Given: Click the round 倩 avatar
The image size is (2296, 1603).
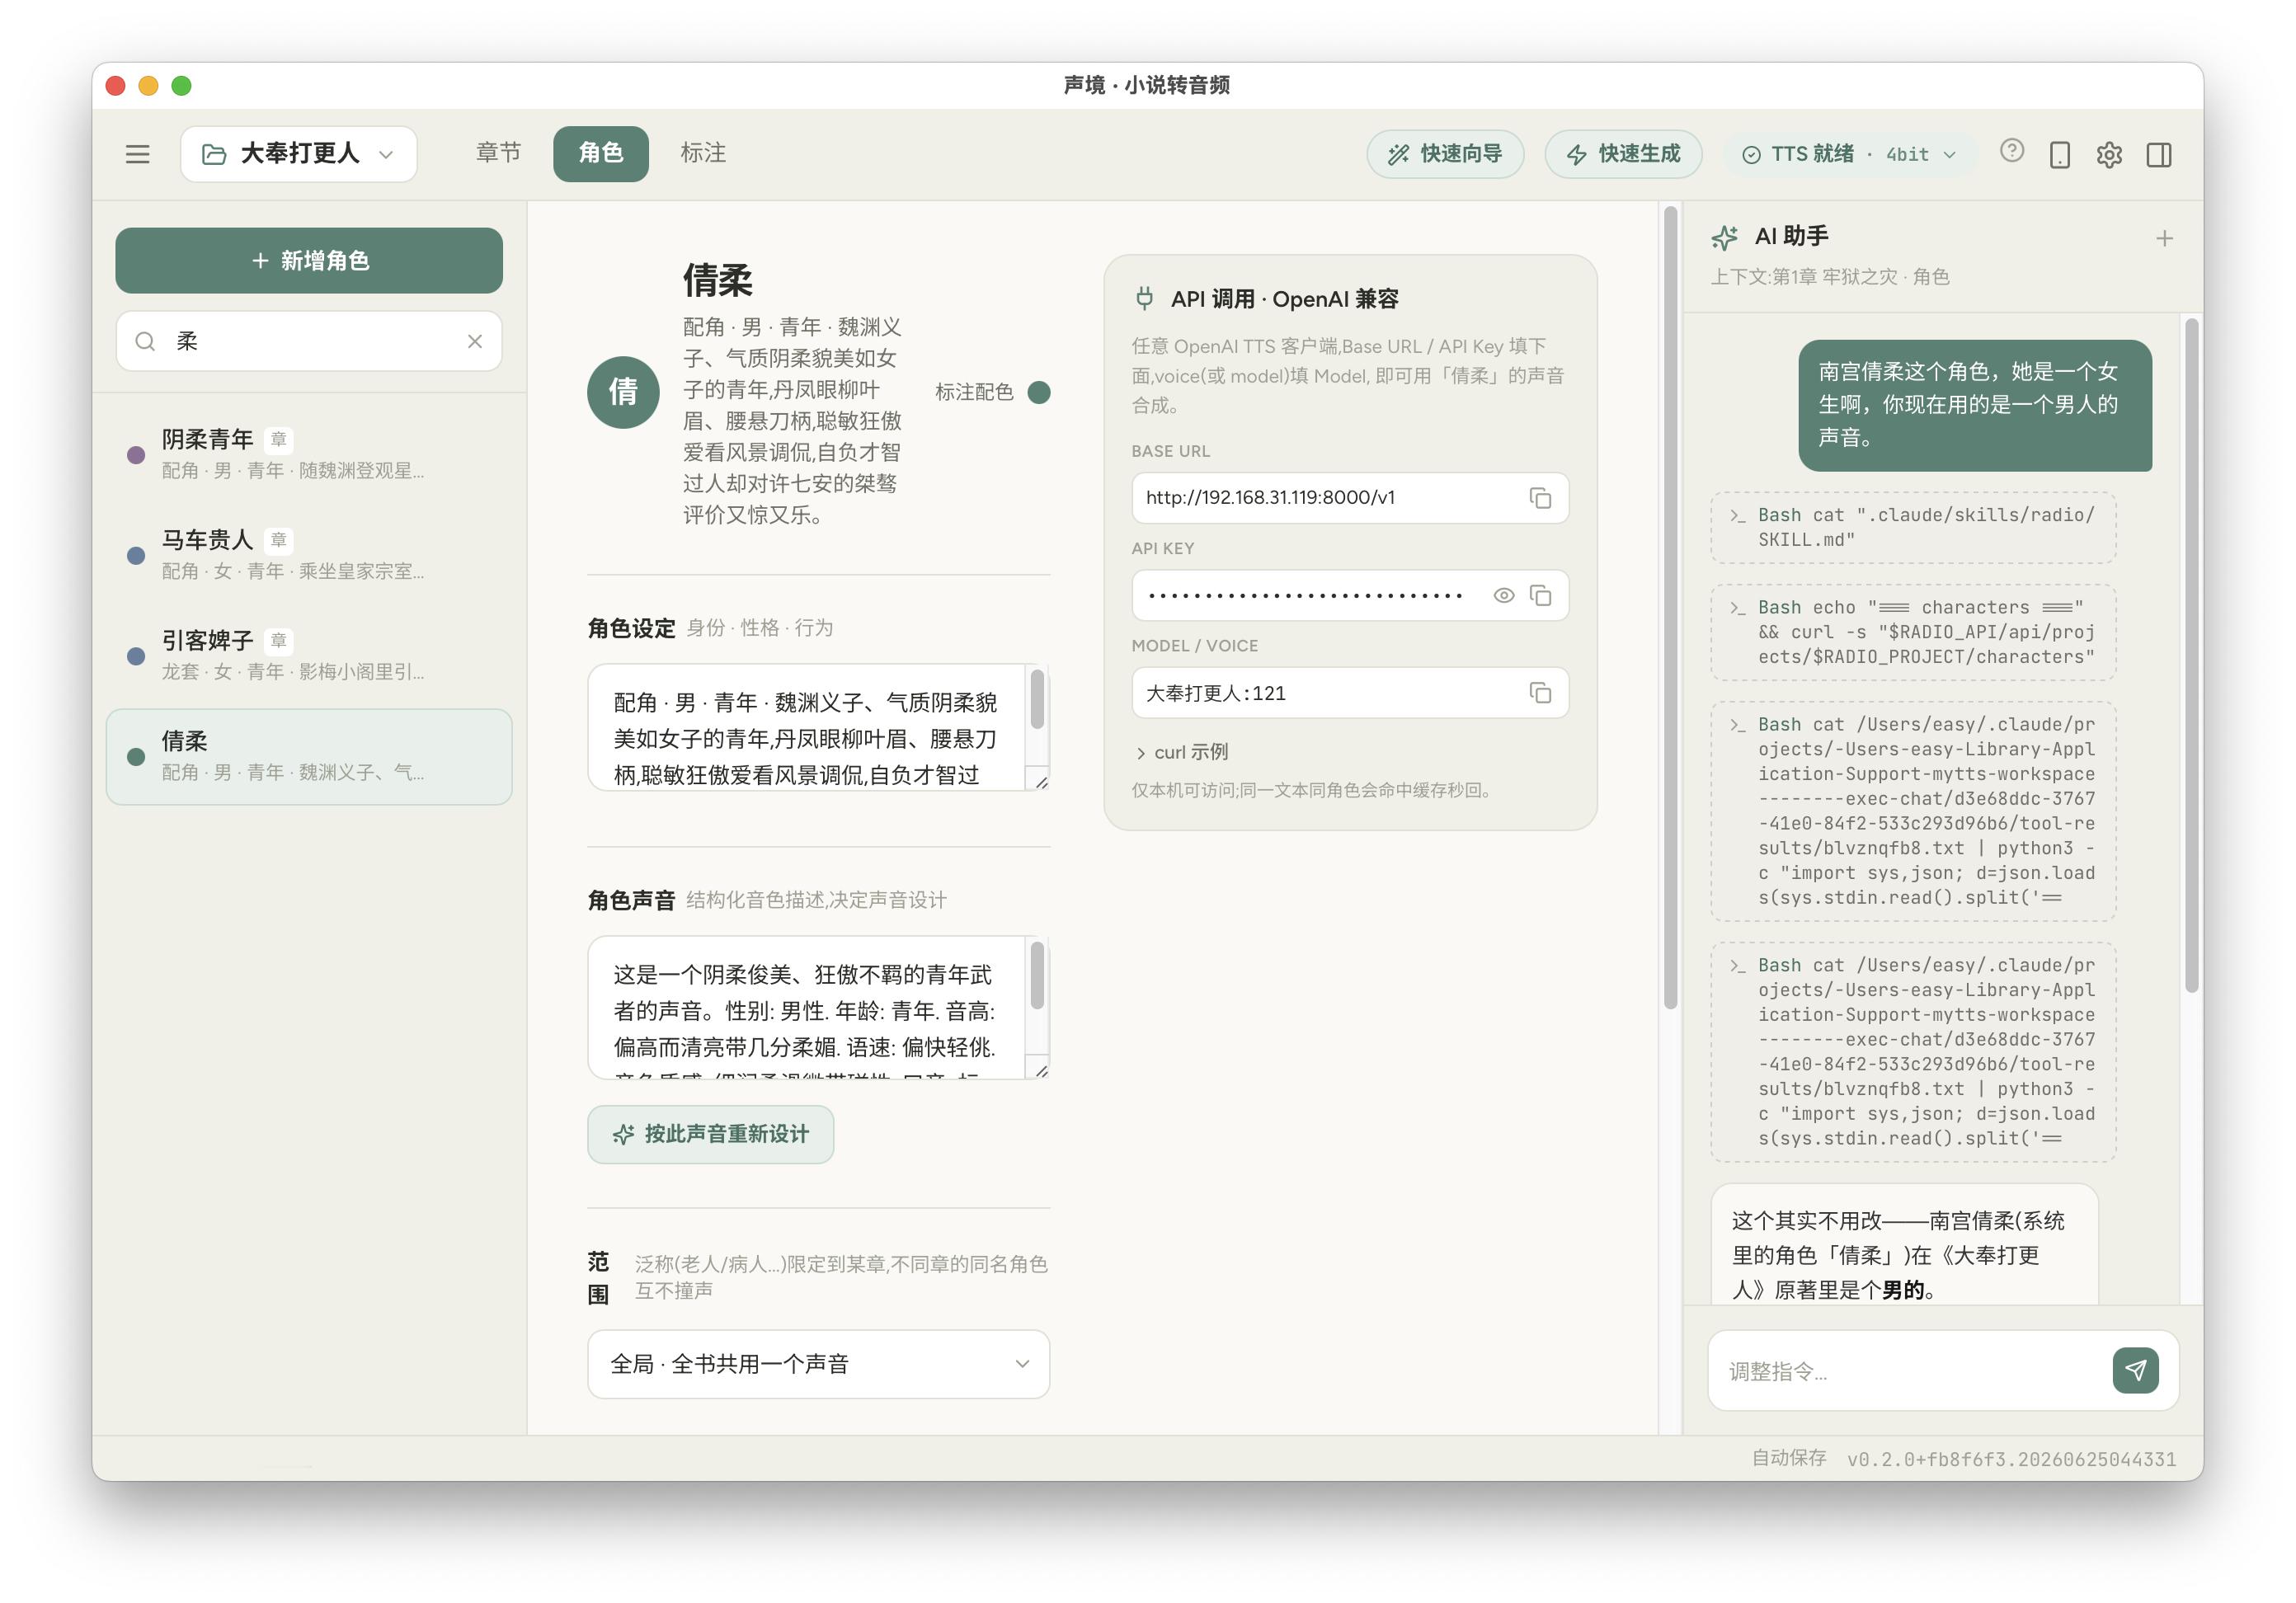Looking at the screenshot, I should coord(623,392).
